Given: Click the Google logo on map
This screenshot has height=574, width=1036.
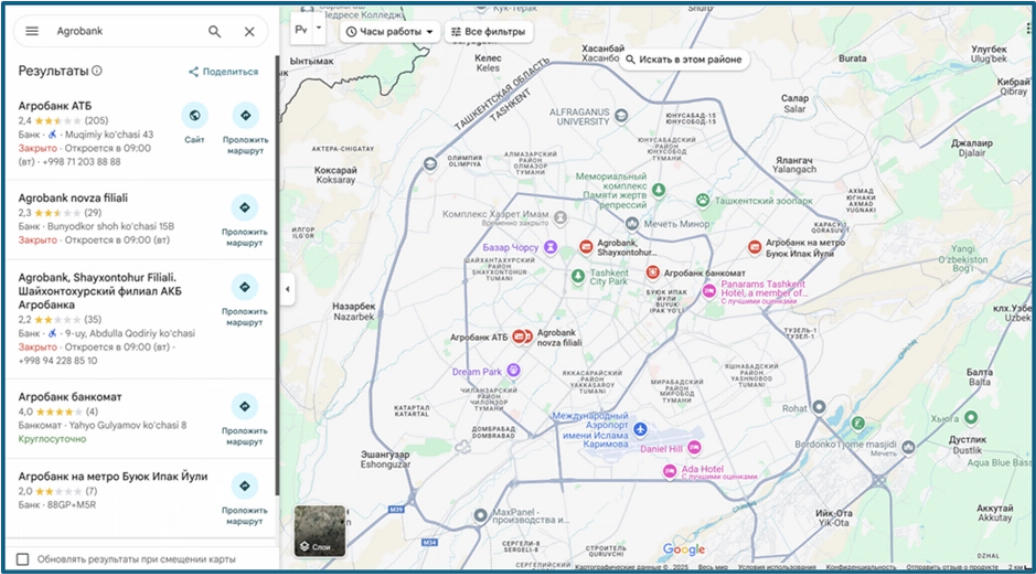Looking at the screenshot, I should click(684, 550).
